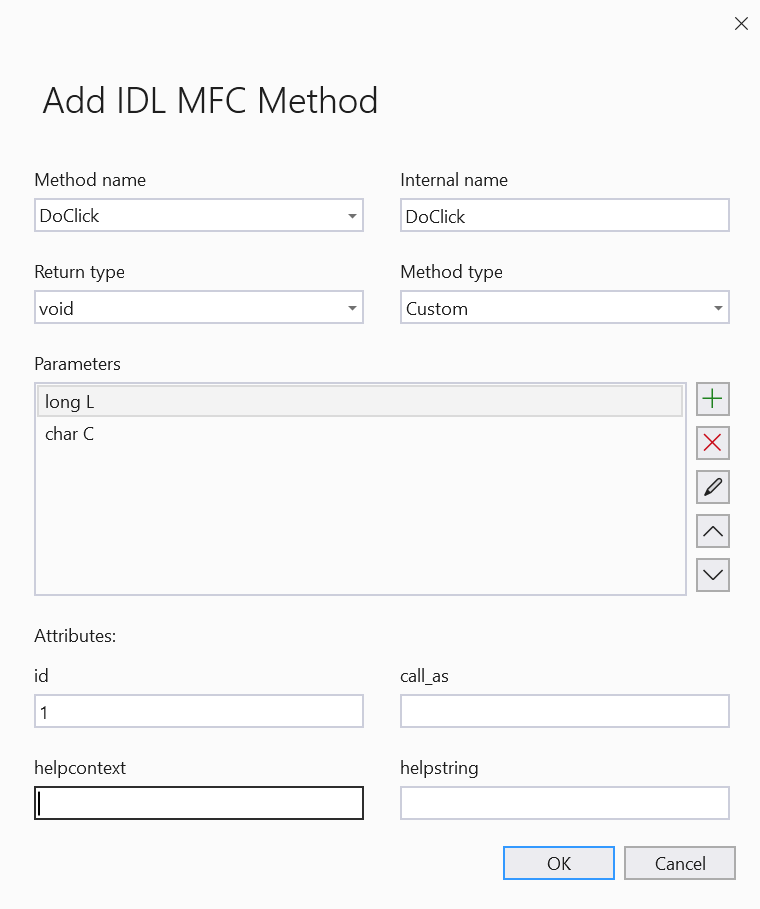Open the Method name dropdown
The width and height of the screenshot is (760, 909).
(x=352, y=215)
